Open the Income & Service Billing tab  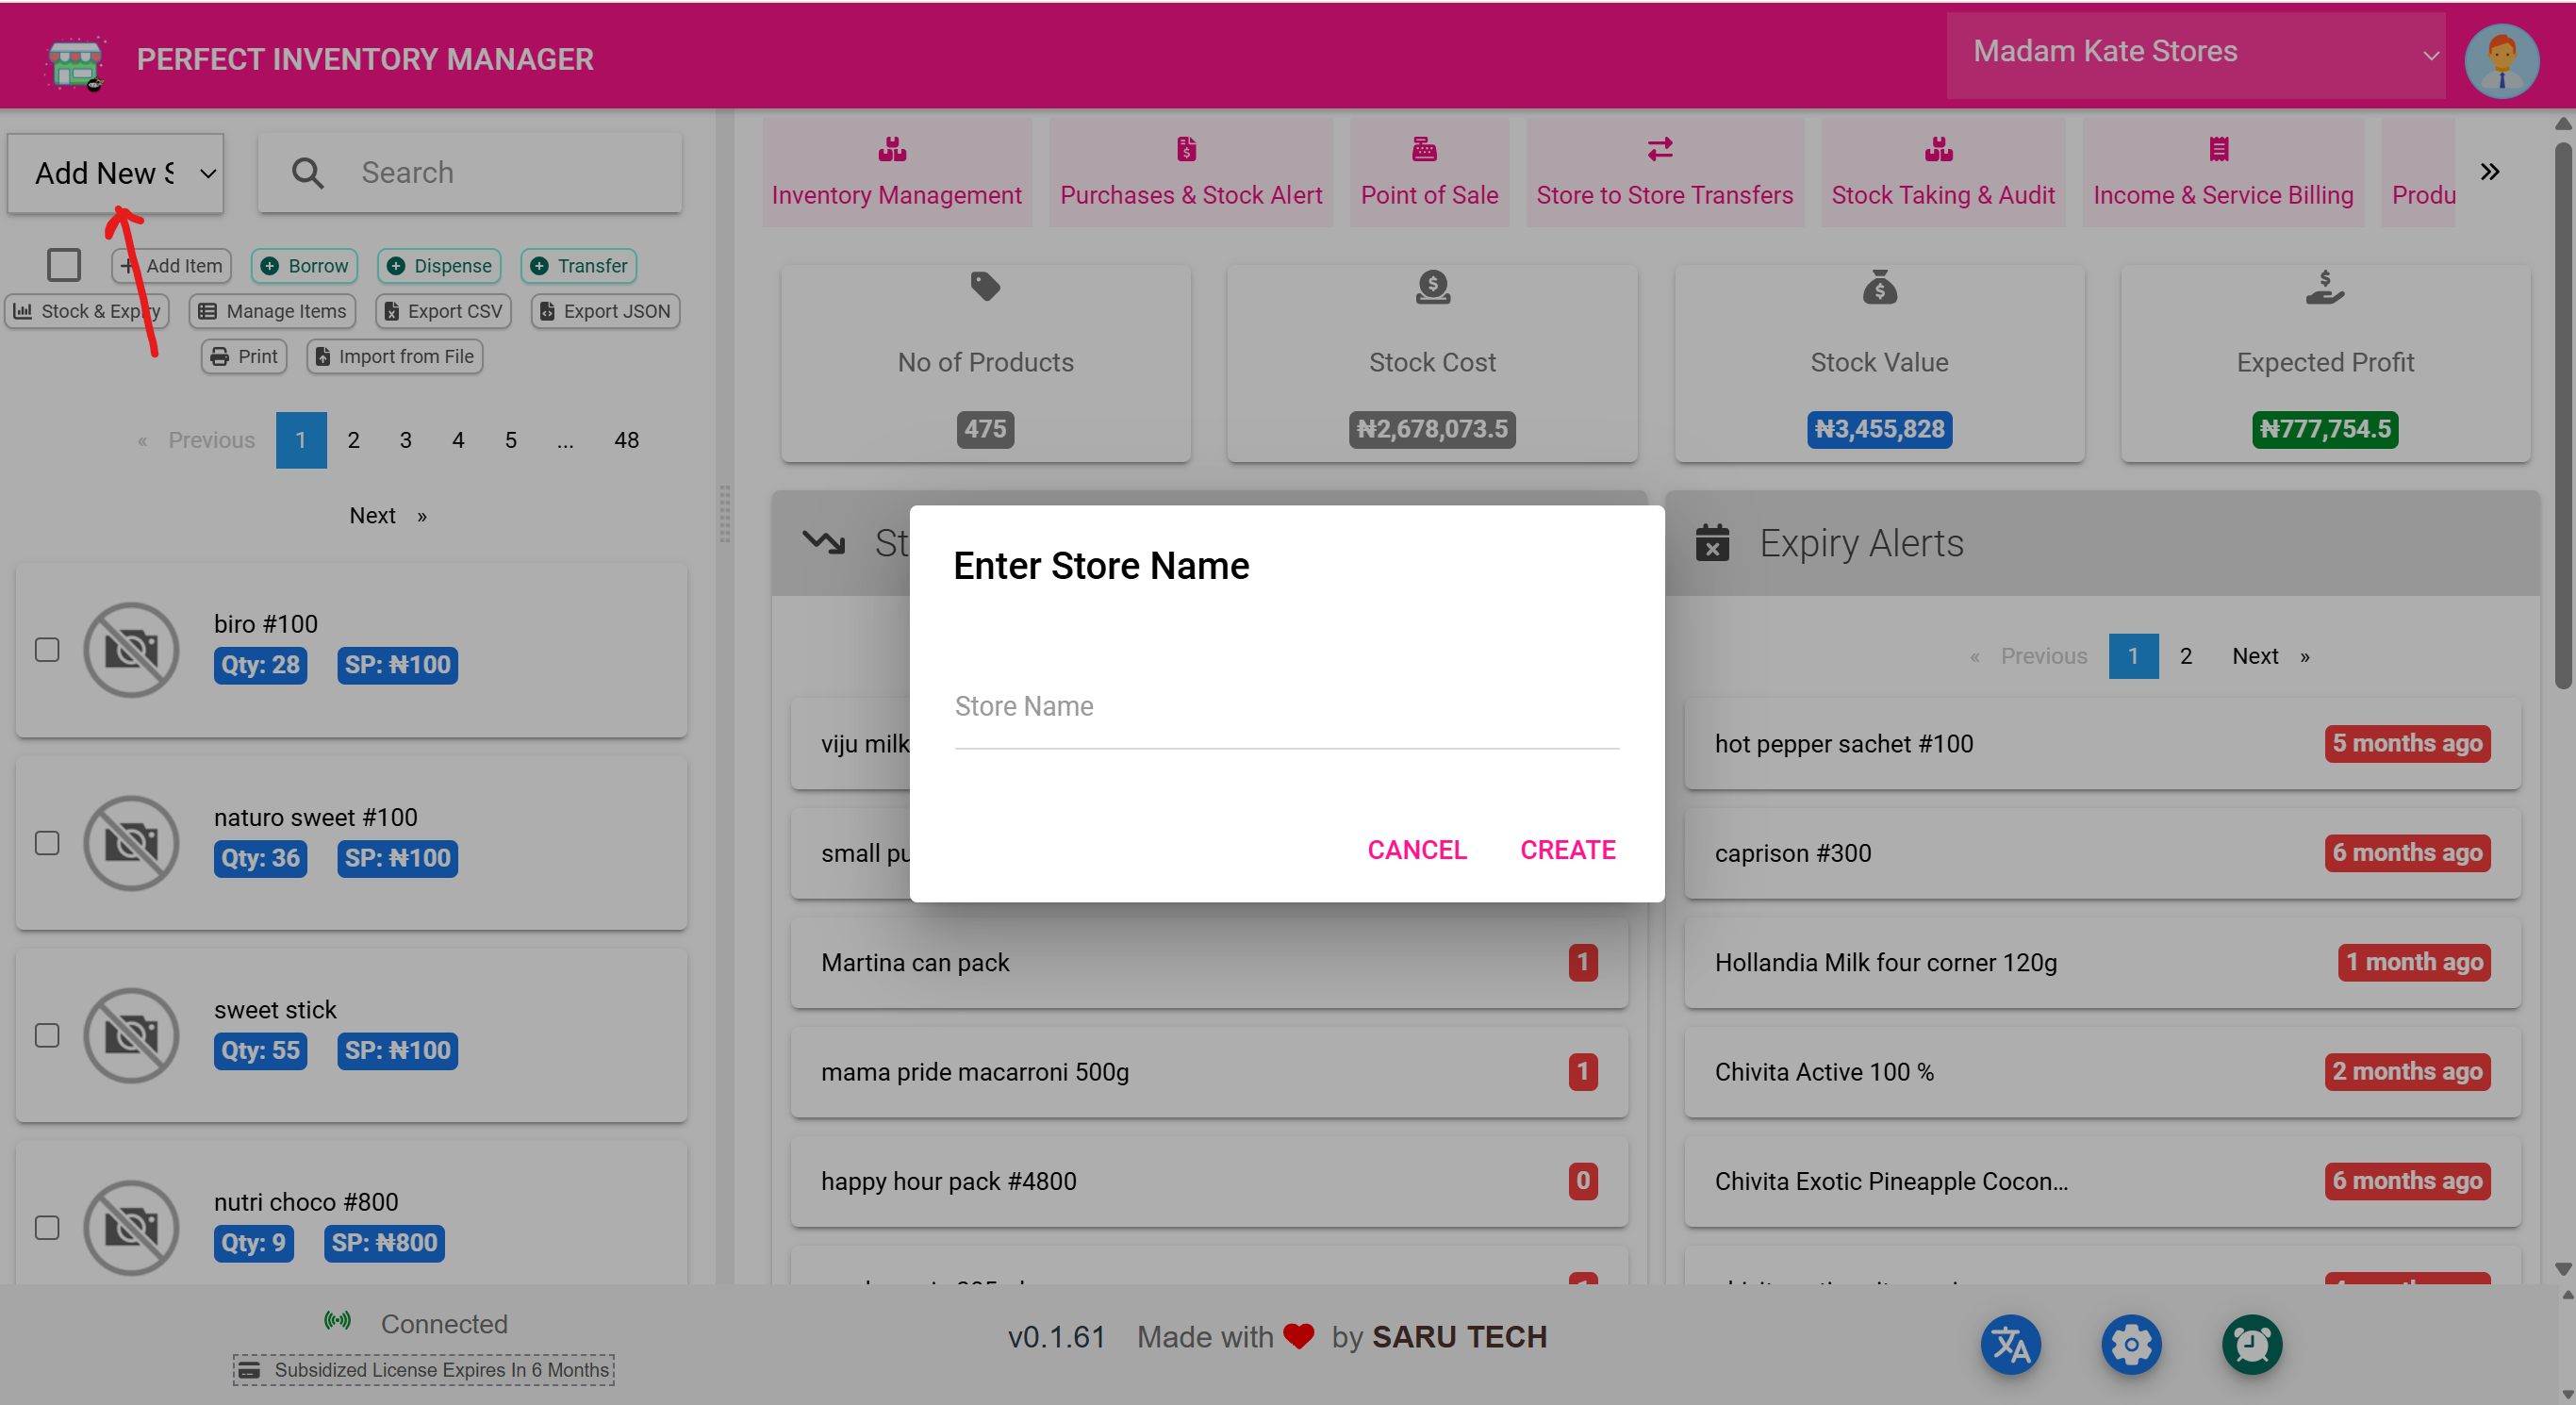(2222, 172)
